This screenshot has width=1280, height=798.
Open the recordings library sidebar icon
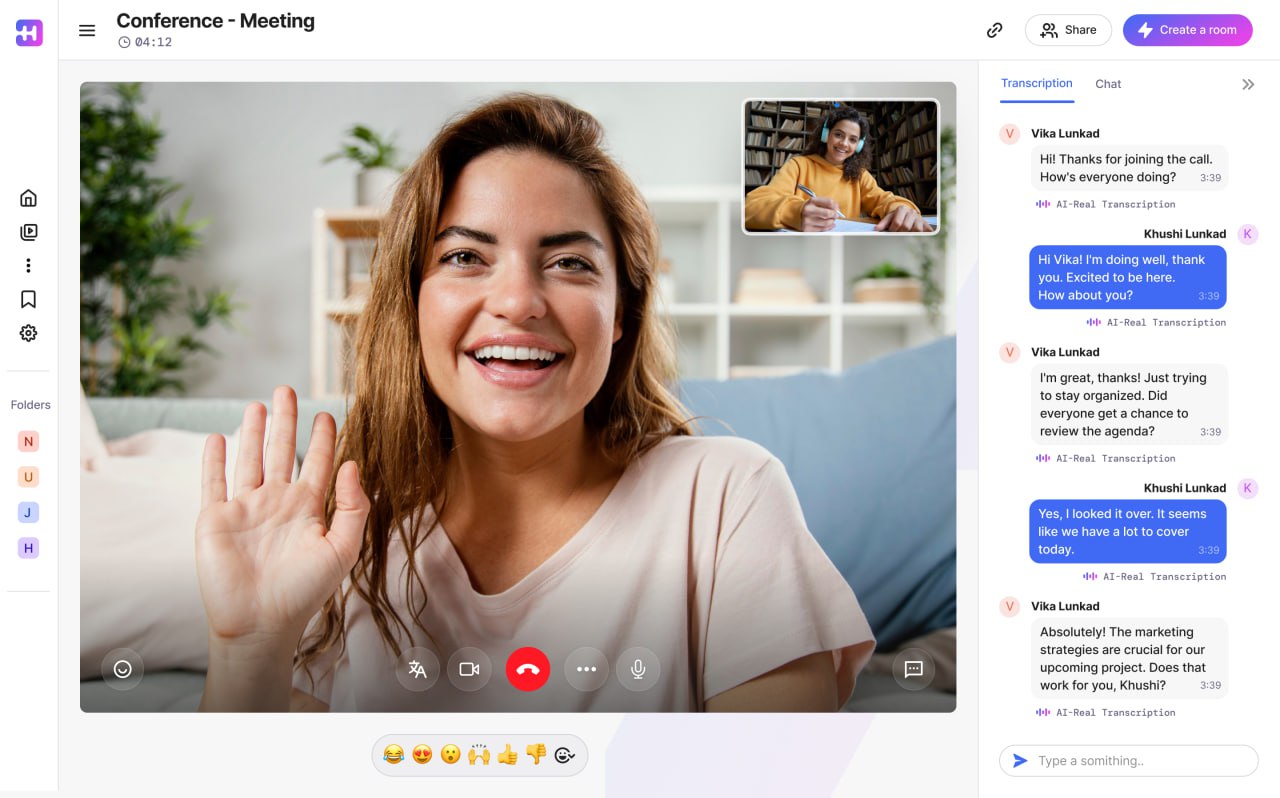point(28,232)
